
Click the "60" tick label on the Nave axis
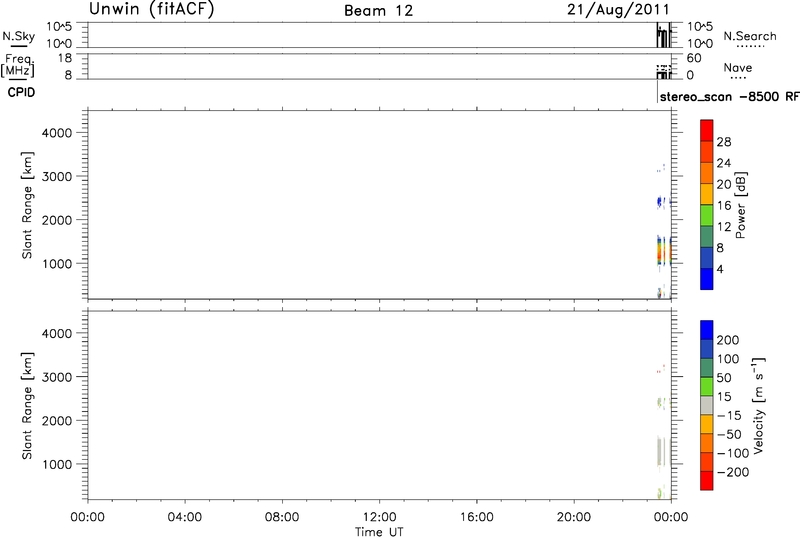click(x=694, y=58)
